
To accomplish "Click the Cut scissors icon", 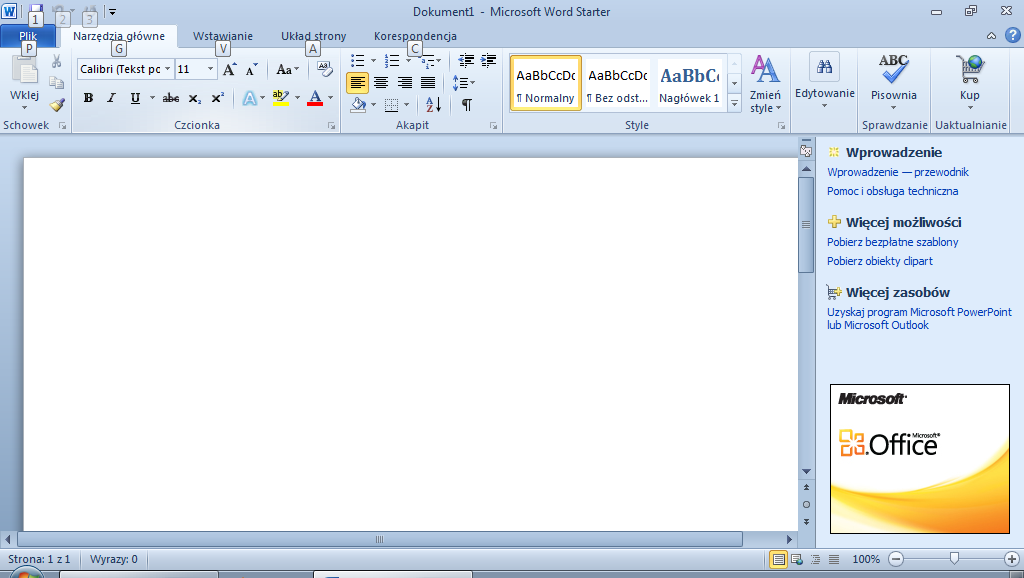I will click(x=57, y=61).
